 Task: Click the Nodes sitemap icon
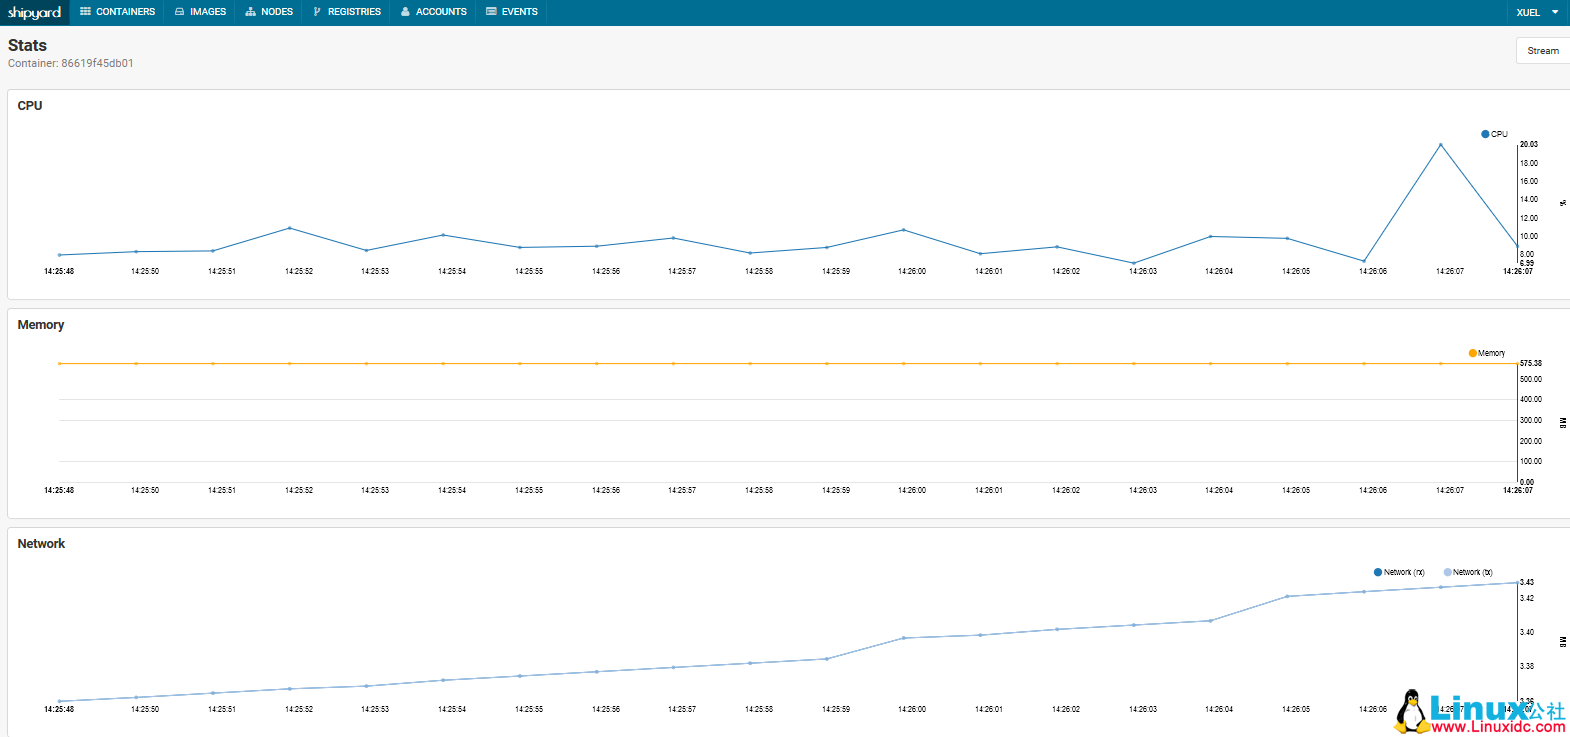coord(250,12)
